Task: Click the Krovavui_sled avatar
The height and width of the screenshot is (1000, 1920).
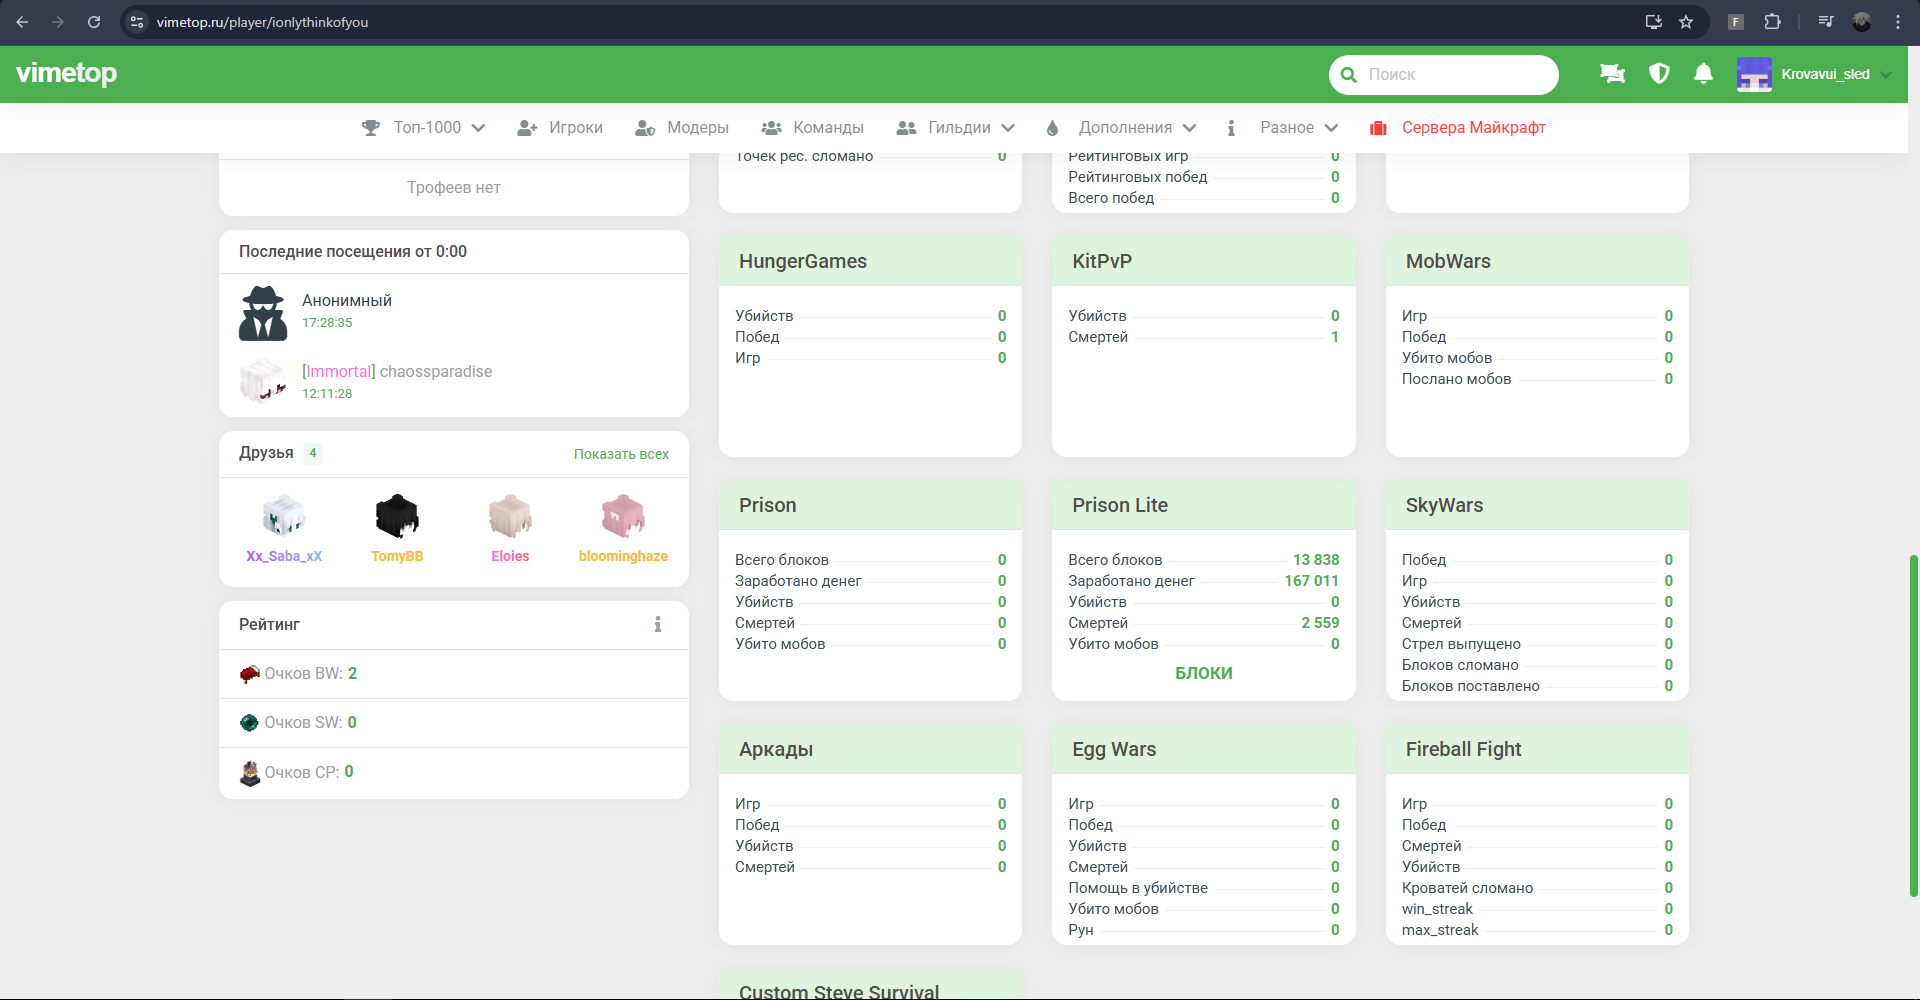Action: (1754, 74)
